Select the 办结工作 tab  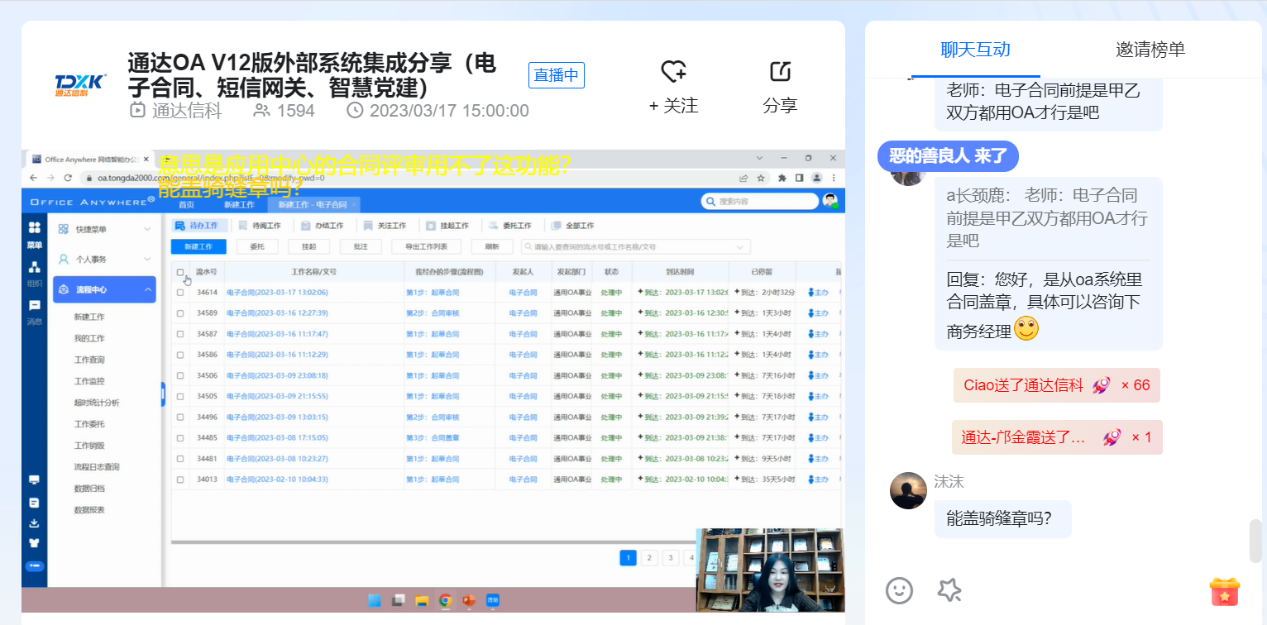click(321, 226)
